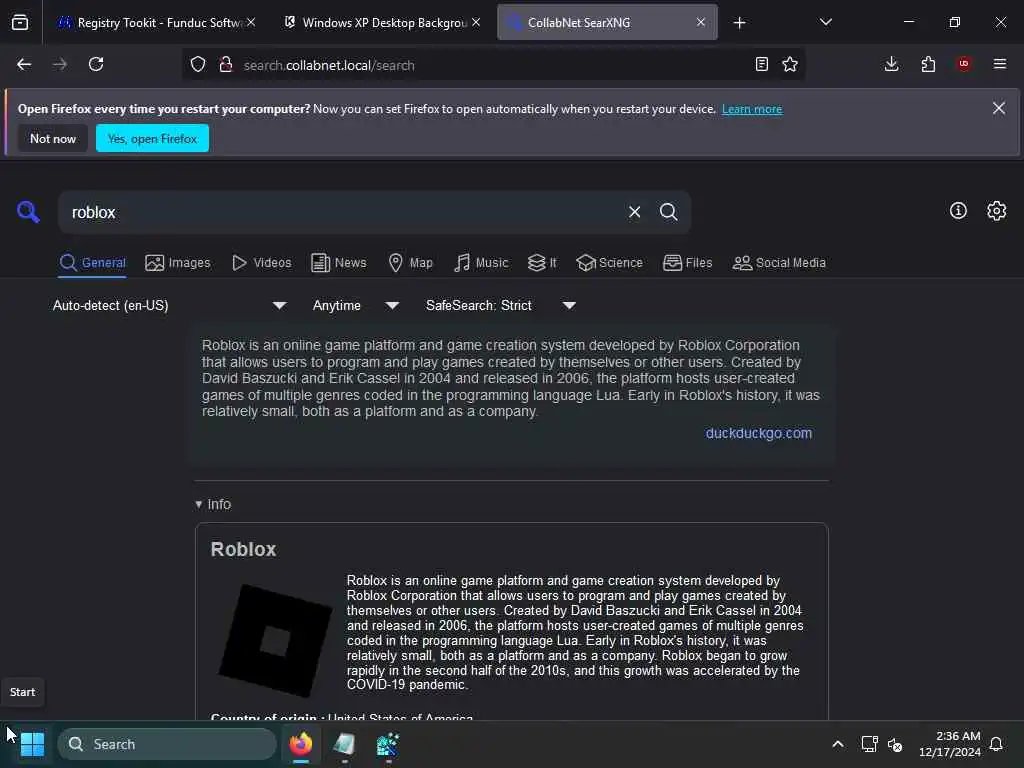Image resolution: width=1024 pixels, height=768 pixels.
Task: Open the Windows Start menu
Action: 32,744
